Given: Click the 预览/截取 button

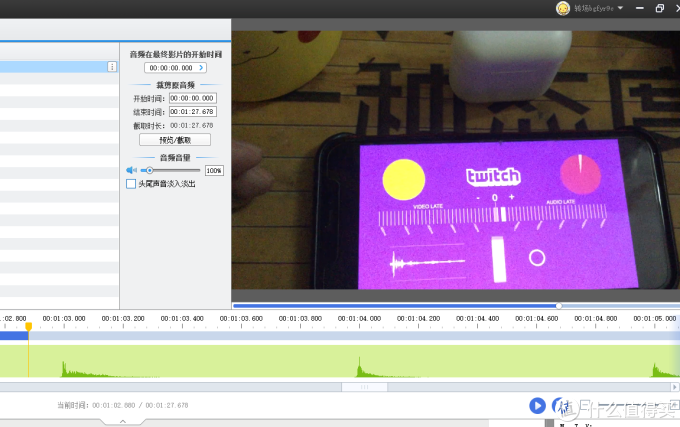Looking at the screenshot, I should coord(175,140).
